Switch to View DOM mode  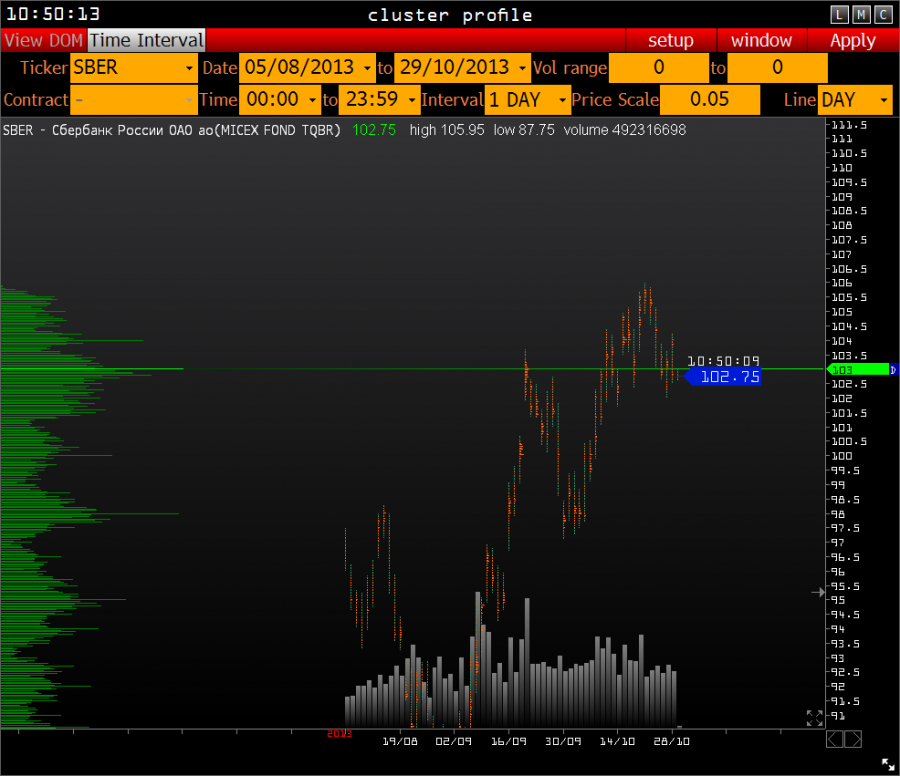coord(43,41)
